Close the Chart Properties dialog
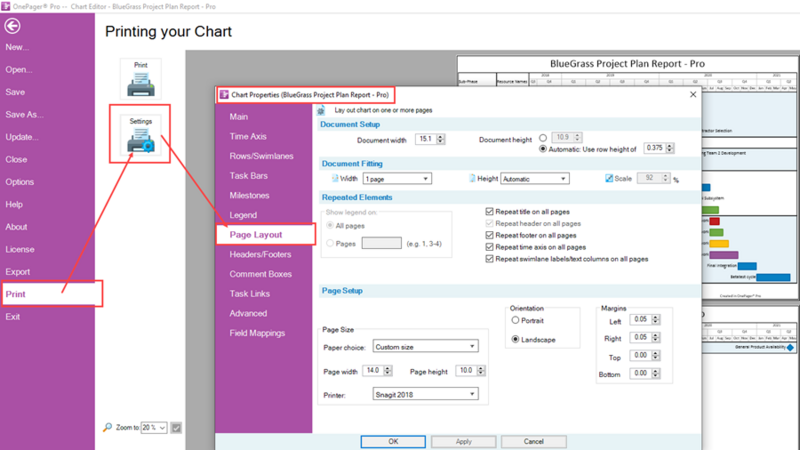The image size is (800, 450). 693,94
